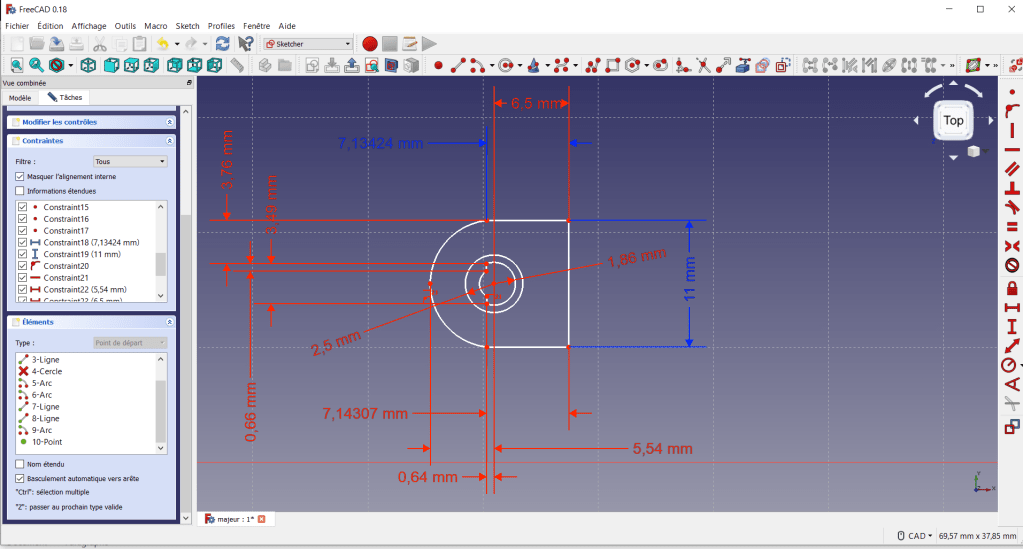Click the red record macro button
This screenshot has height=549, width=1023.
coord(370,44)
